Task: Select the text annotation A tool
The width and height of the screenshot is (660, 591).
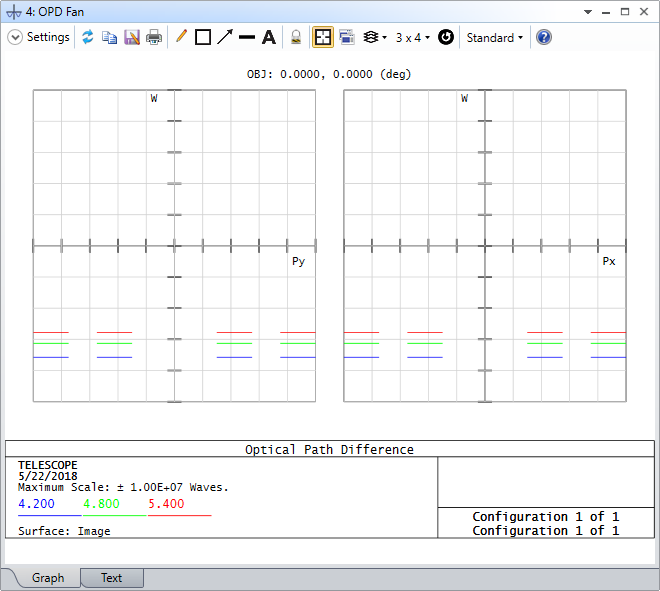Action: [269, 37]
